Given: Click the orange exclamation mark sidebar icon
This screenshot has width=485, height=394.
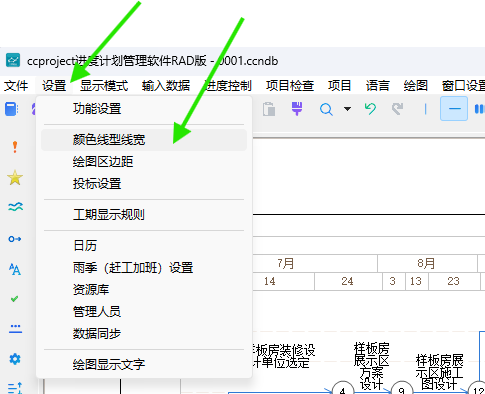Looking at the screenshot, I should [x=15, y=147].
